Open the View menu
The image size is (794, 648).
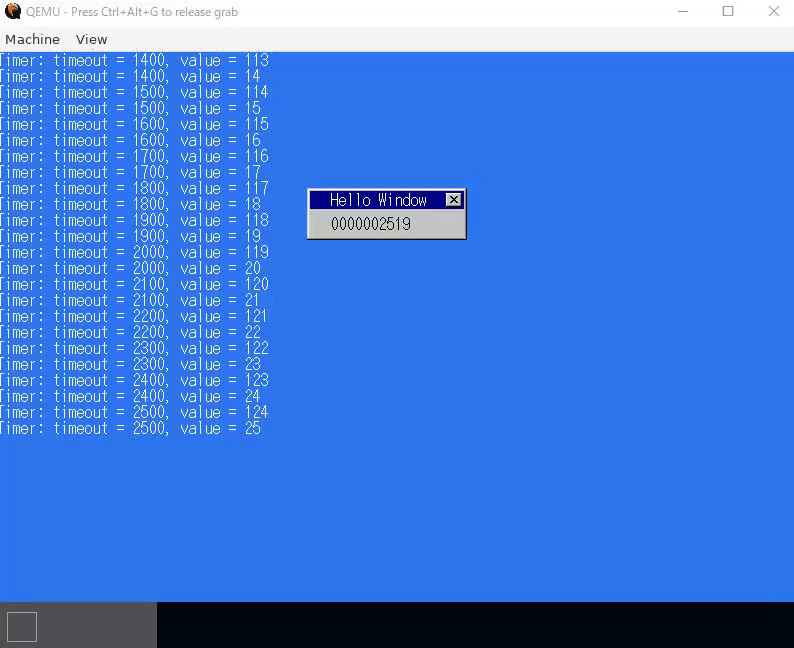[92, 39]
